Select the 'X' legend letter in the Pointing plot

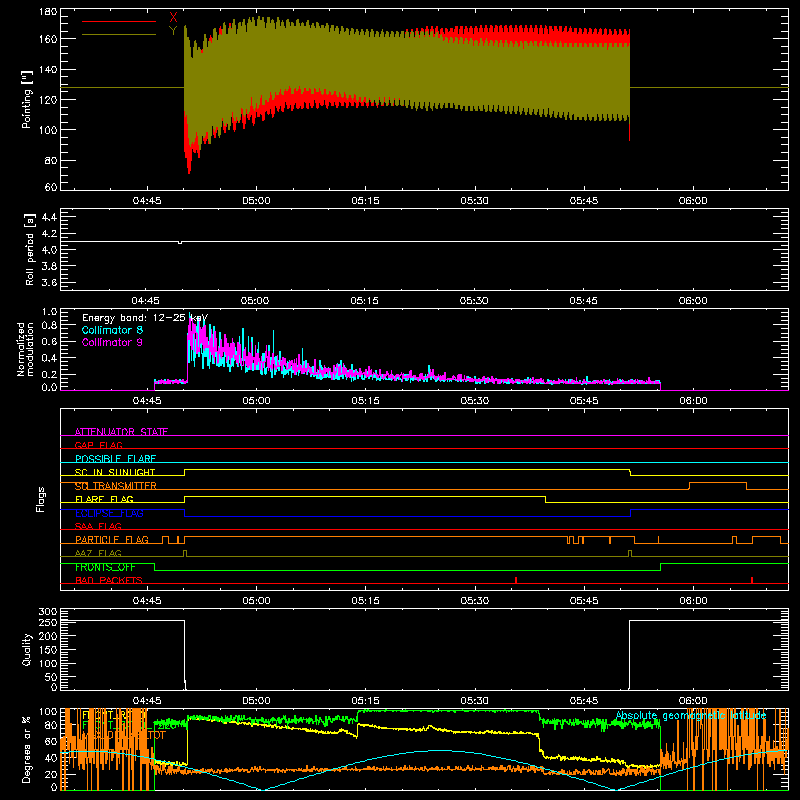click(x=173, y=18)
